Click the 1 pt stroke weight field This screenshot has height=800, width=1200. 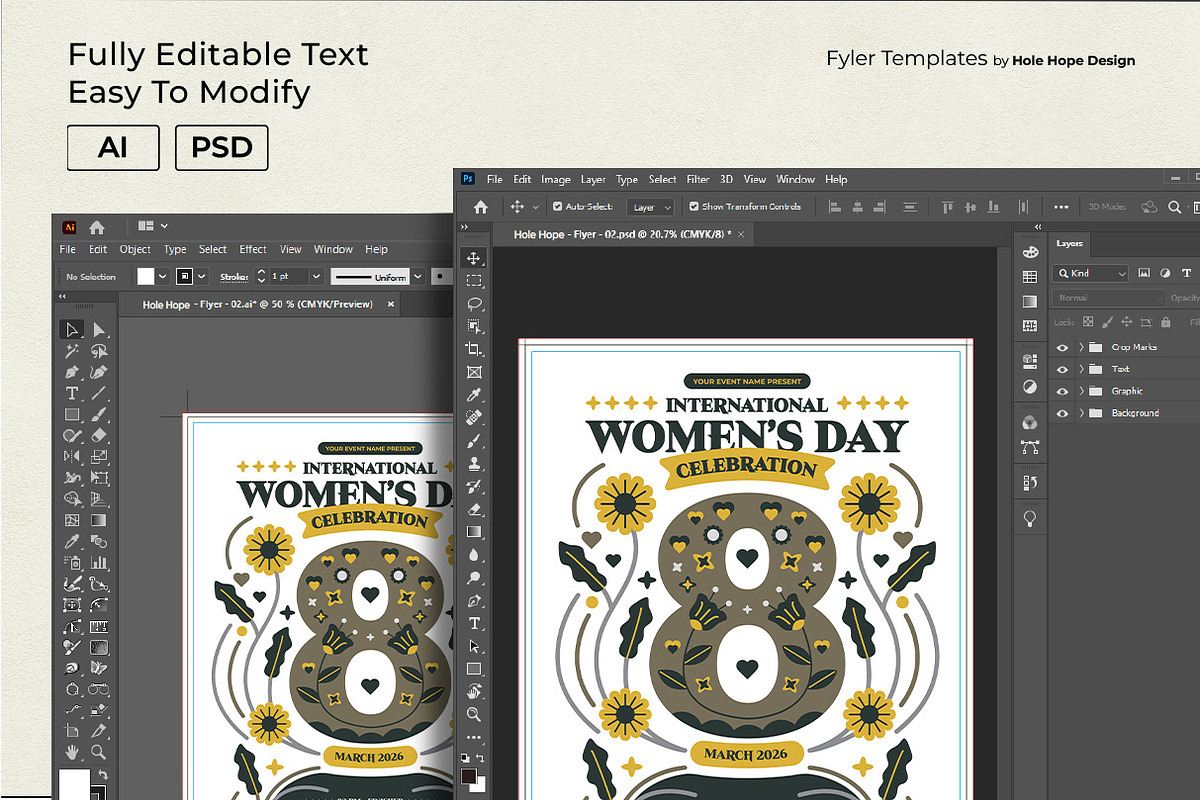pyautogui.click(x=288, y=276)
